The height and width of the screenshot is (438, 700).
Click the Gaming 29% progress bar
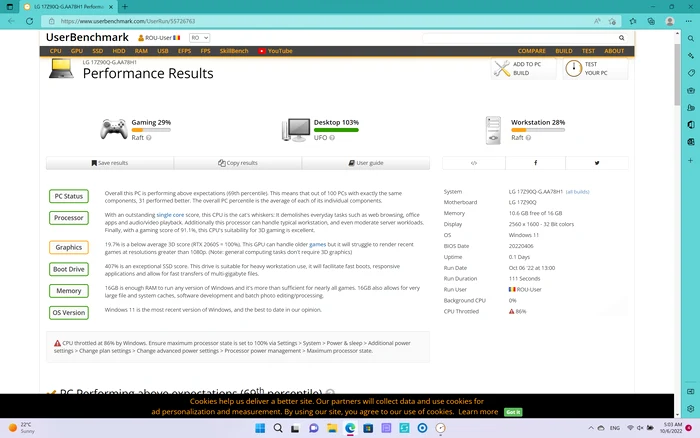(151, 130)
